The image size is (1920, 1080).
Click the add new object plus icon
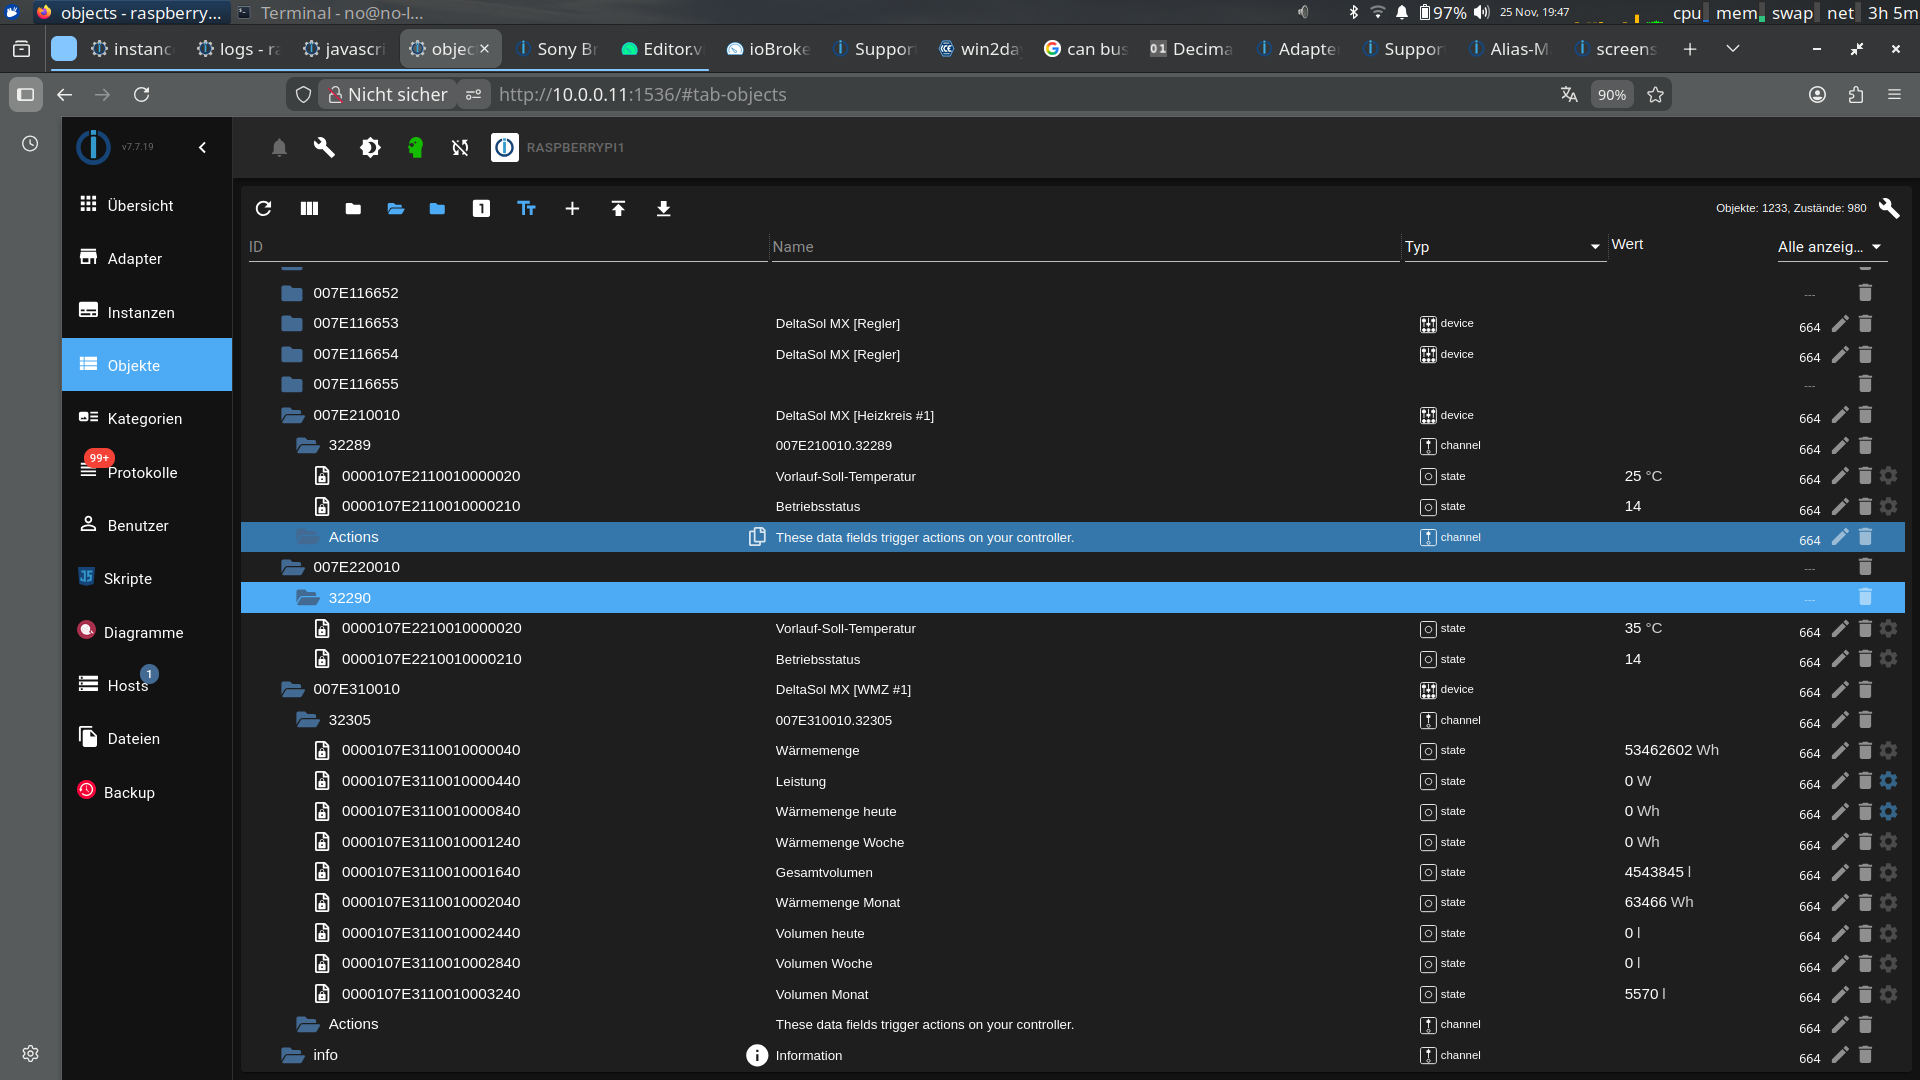[x=572, y=208]
